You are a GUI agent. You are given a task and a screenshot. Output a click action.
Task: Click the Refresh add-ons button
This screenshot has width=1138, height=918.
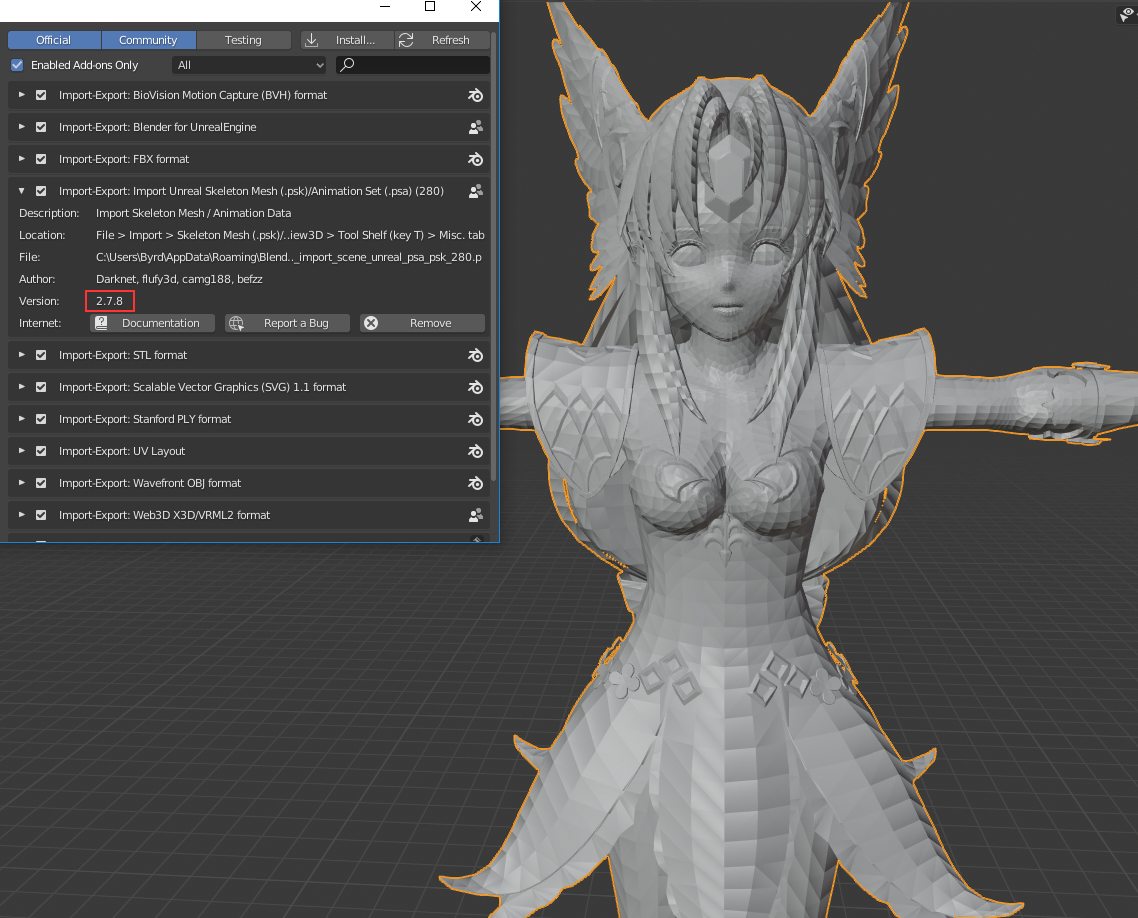click(443, 40)
